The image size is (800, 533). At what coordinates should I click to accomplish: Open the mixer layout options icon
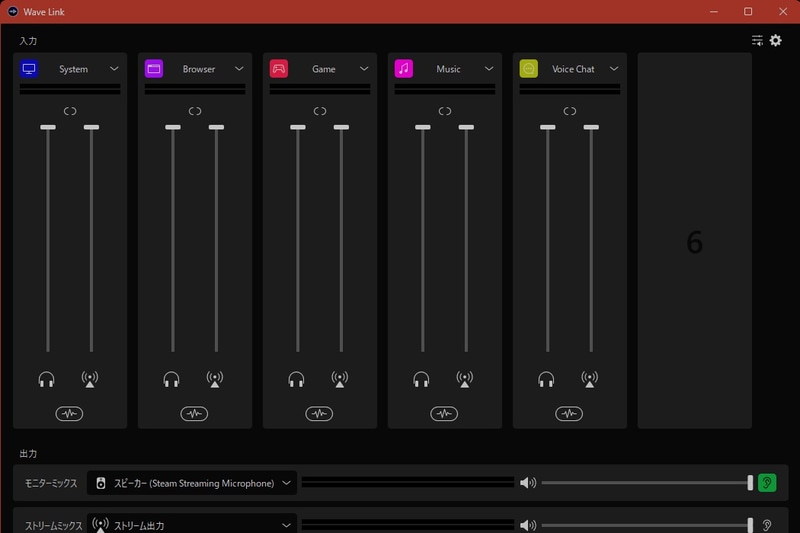click(x=757, y=40)
